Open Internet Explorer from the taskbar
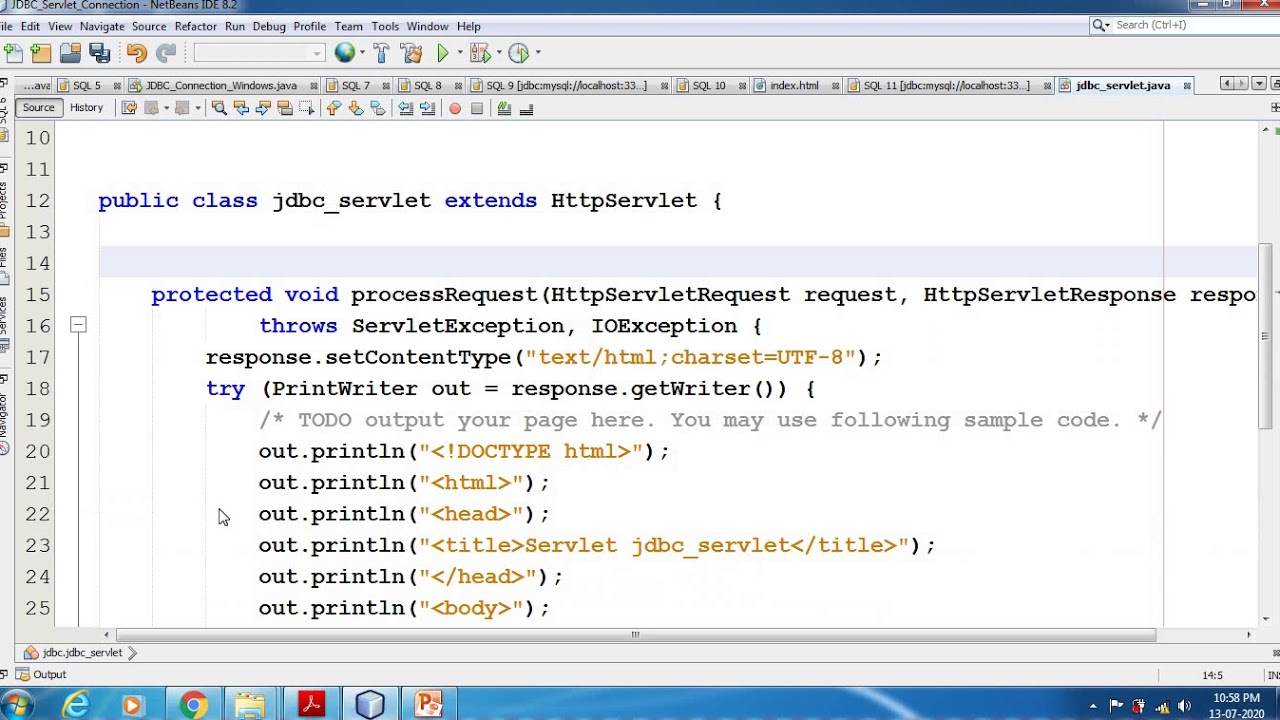Viewport: 1280px width, 720px height. pos(76,705)
